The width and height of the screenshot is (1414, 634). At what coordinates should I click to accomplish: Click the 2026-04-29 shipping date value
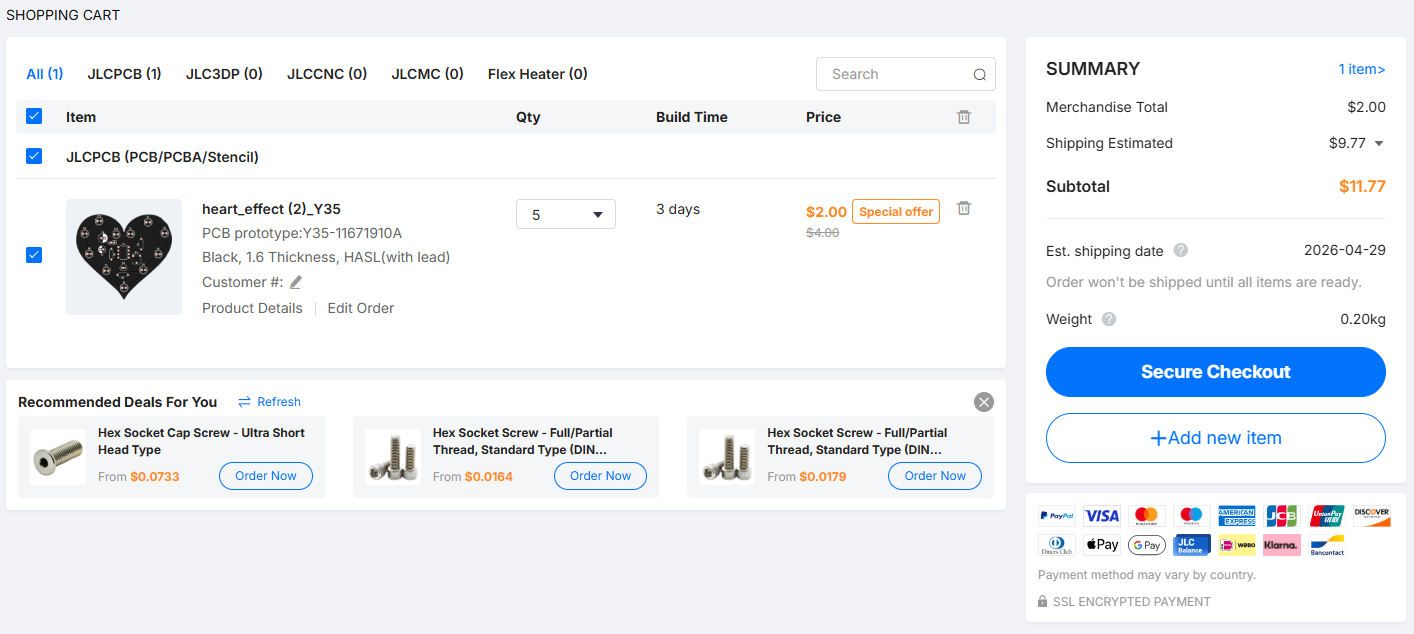pyautogui.click(x=1345, y=251)
